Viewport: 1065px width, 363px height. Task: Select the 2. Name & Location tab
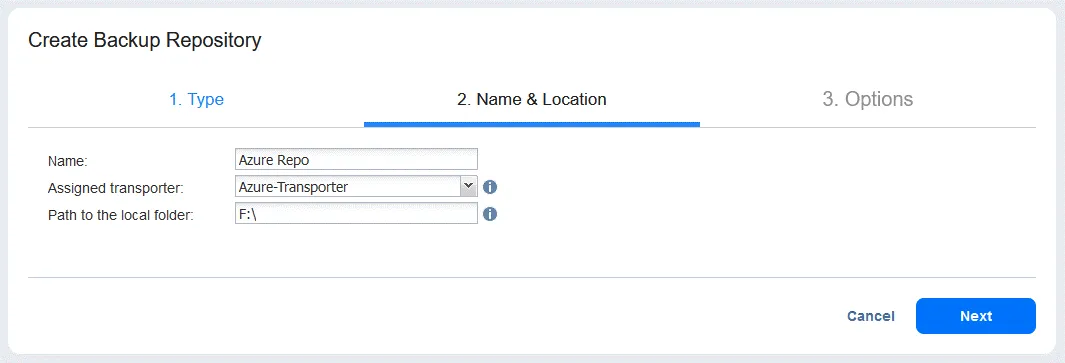coord(531,99)
